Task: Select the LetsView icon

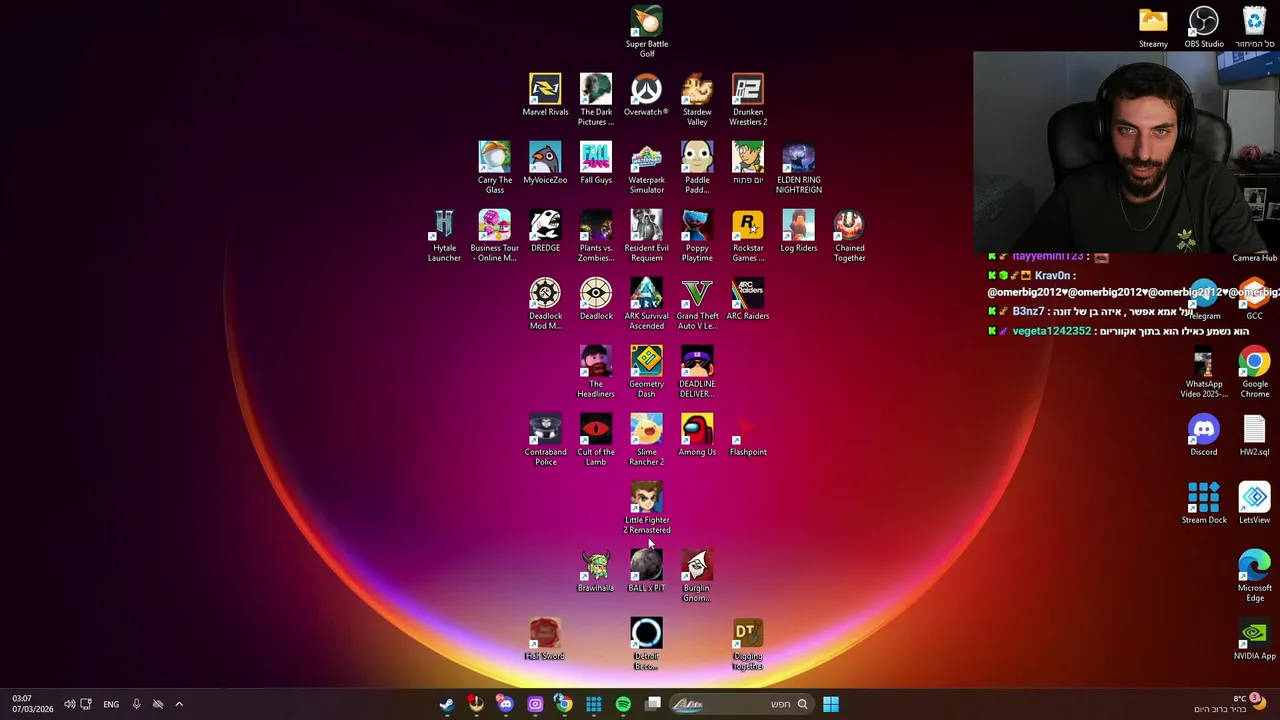Action: (1254, 503)
